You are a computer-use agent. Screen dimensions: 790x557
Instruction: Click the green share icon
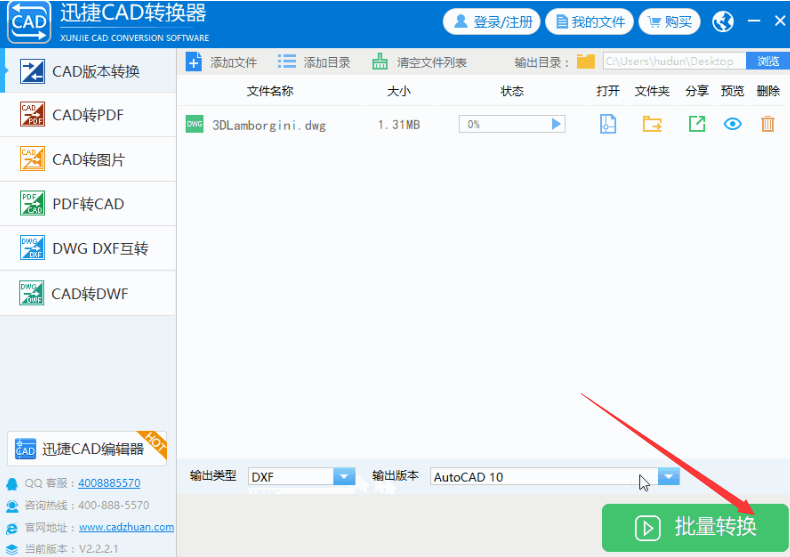(696, 124)
